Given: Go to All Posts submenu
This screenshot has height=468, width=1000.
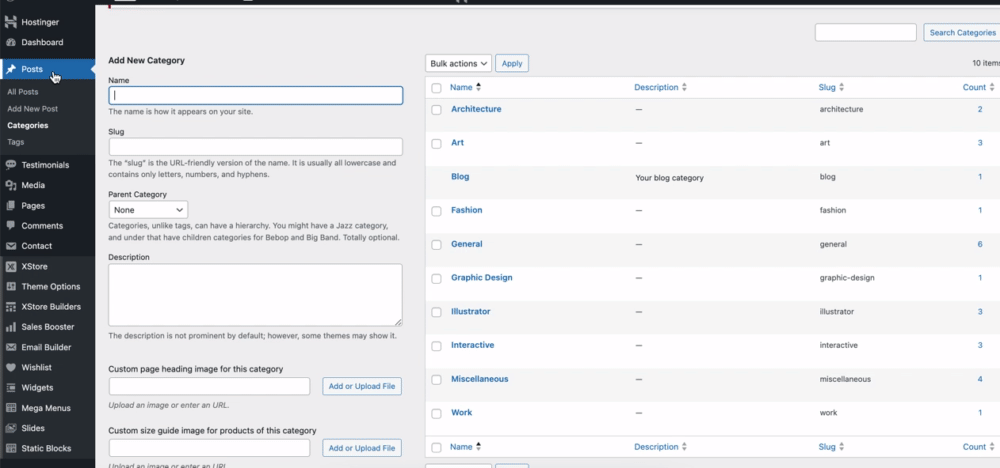Looking at the screenshot, I should tap(22, 92).
